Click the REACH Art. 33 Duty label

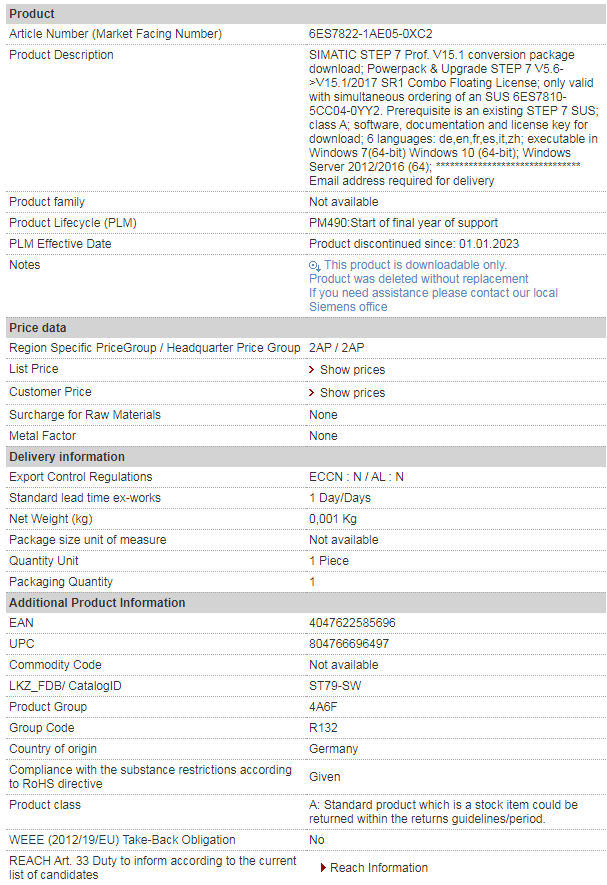[152, 868]
